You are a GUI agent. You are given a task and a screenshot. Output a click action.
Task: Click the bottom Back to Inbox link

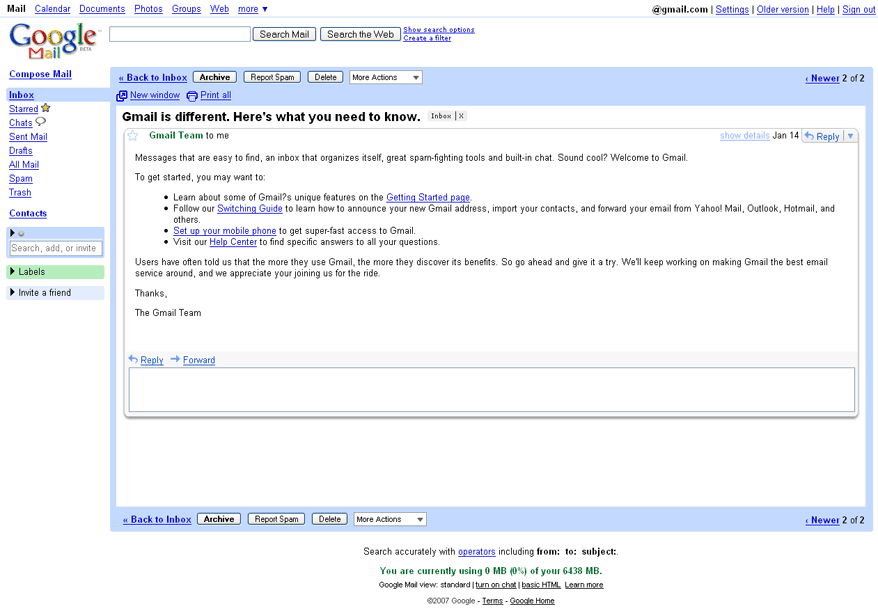tap(157, 520)
